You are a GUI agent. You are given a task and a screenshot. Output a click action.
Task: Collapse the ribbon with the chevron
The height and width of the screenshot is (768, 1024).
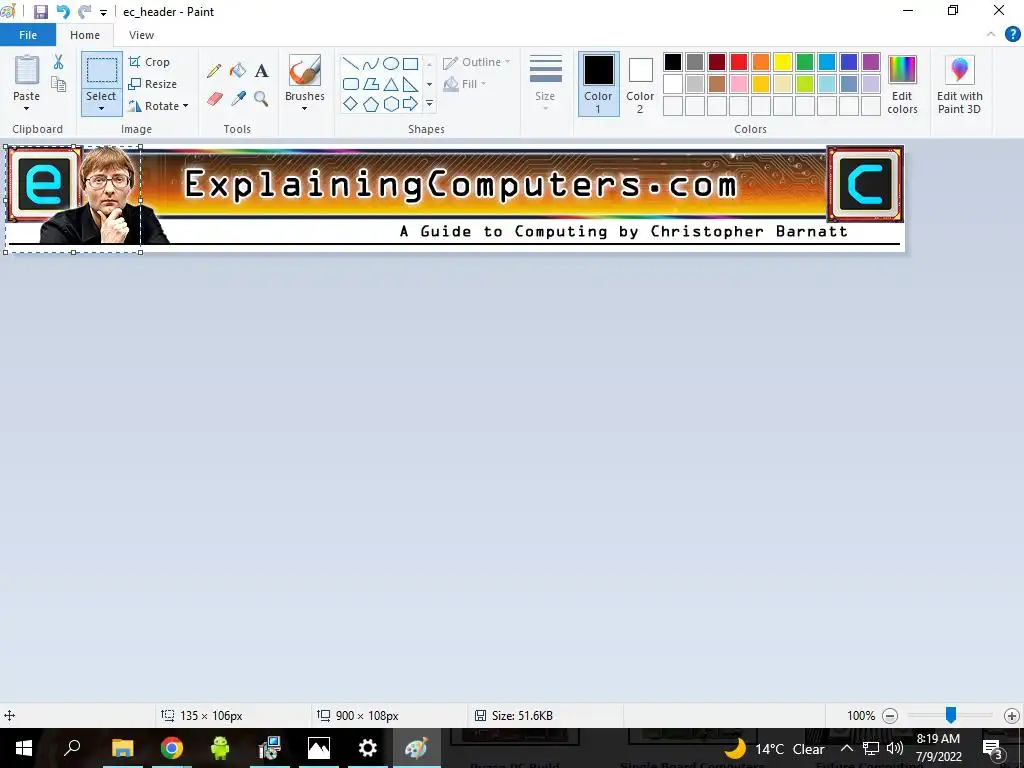(991, 35)
